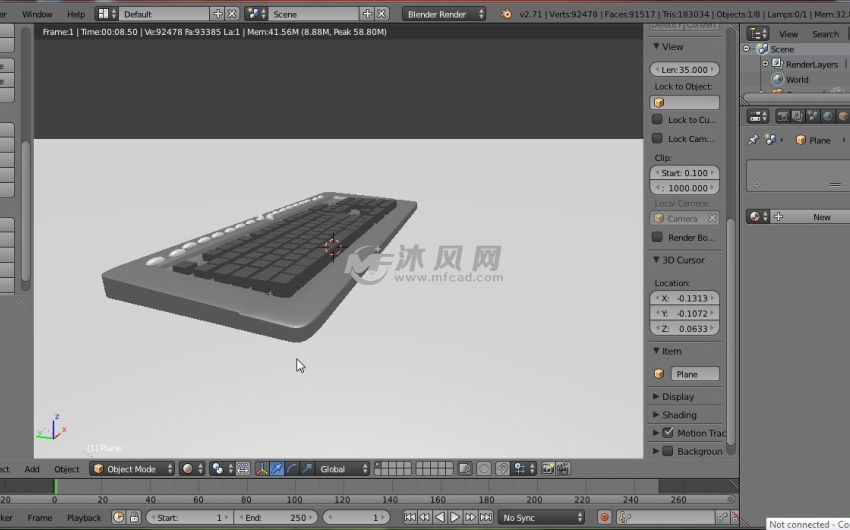Jump to the last frame of the timeline
The image size is (850, 530).
coord(485,517)
